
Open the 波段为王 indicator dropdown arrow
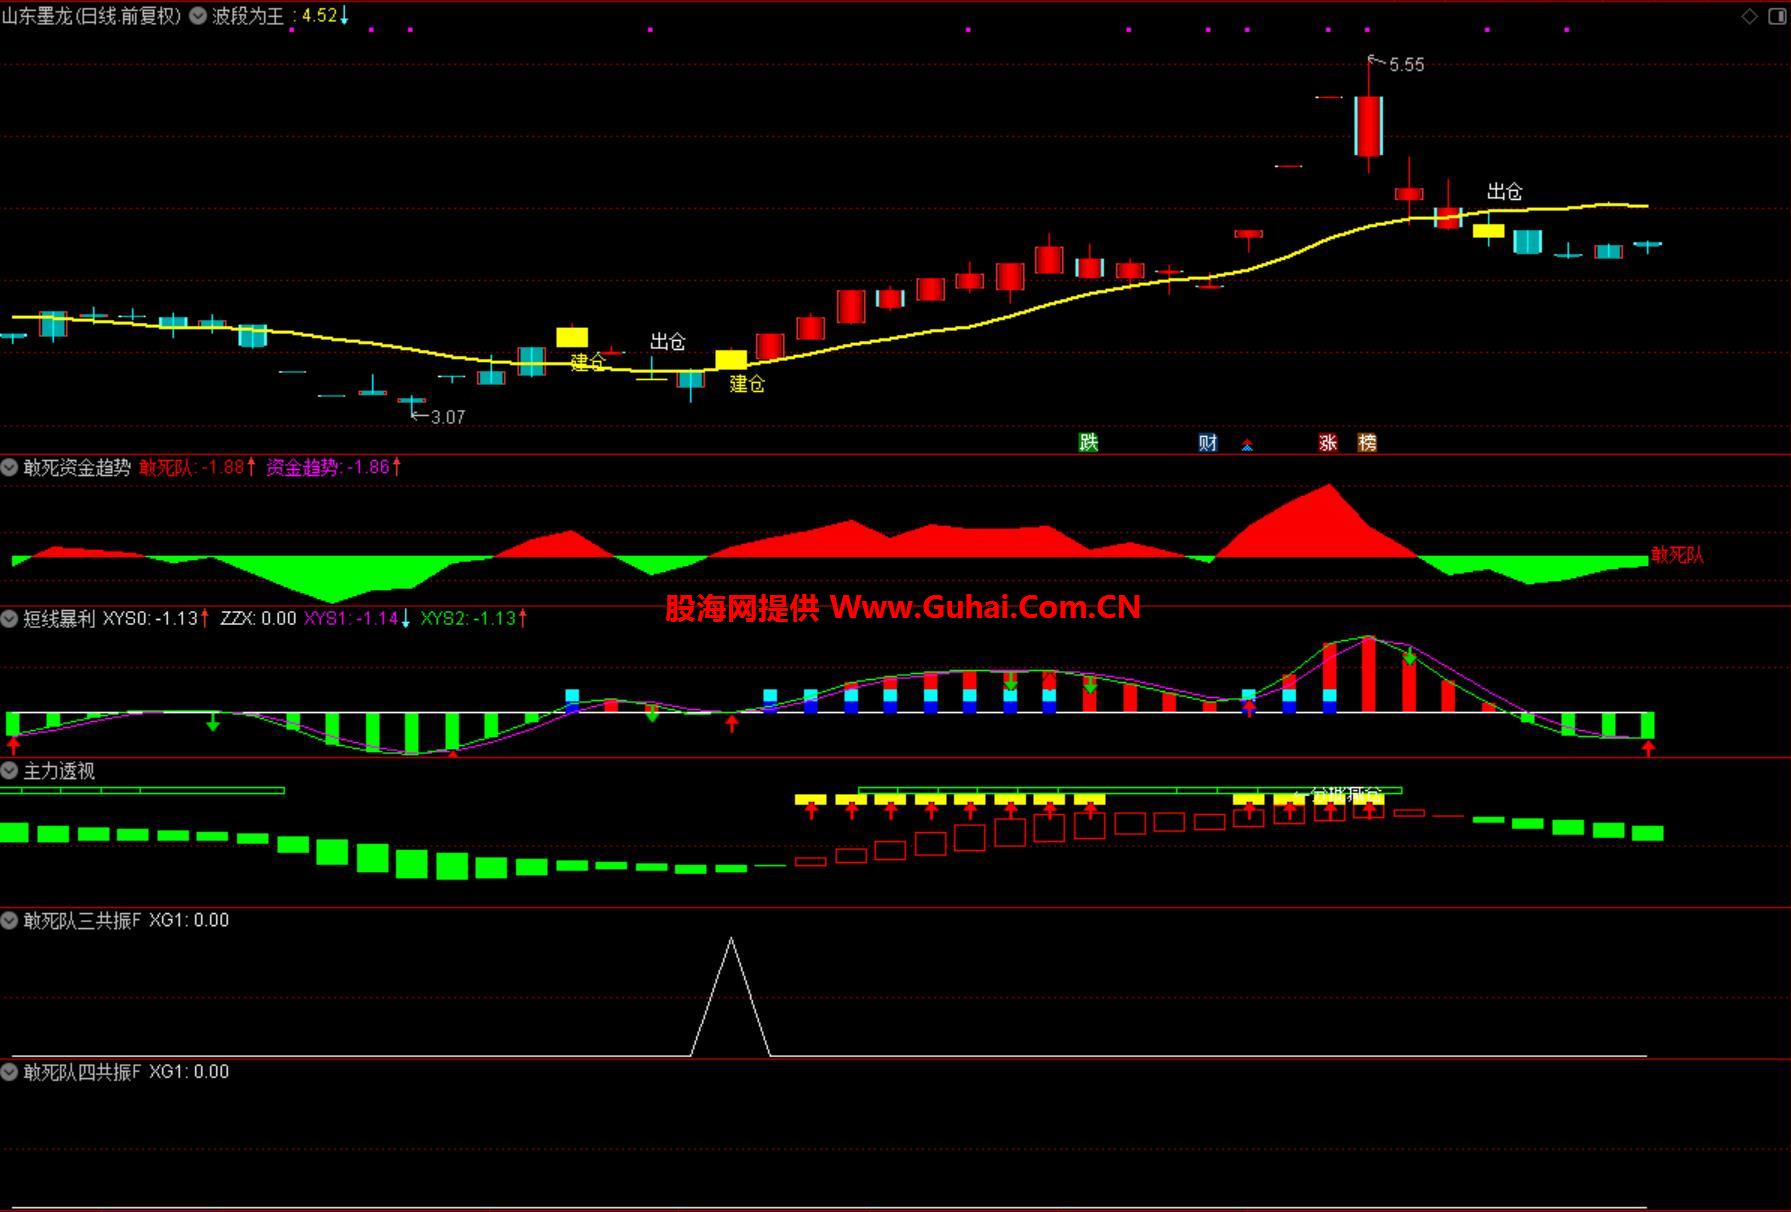coord(197,16)
